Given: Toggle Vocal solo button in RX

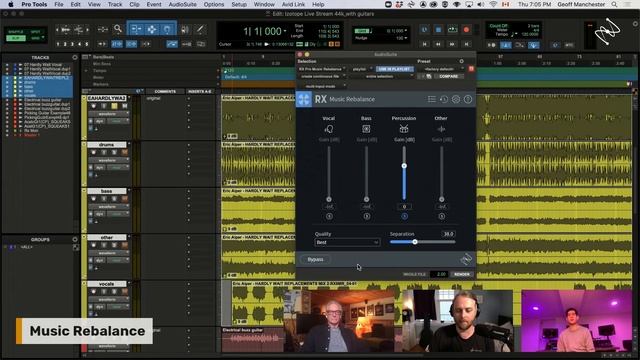Looking at the screenshot, I should point(329,216).
